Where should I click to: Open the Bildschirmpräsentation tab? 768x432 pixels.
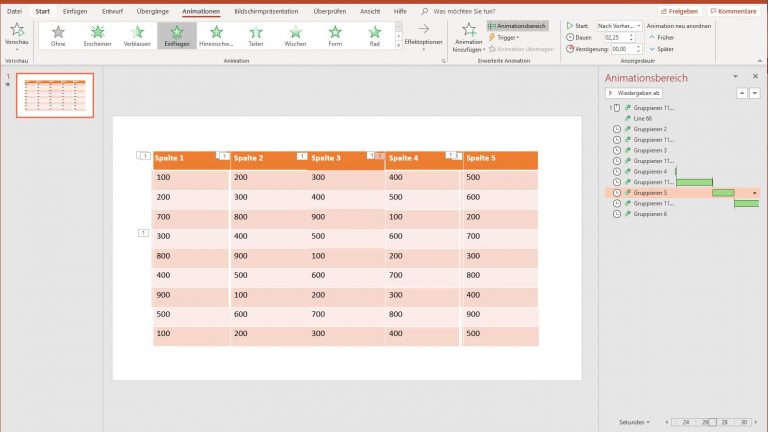(x=266, y=11)
